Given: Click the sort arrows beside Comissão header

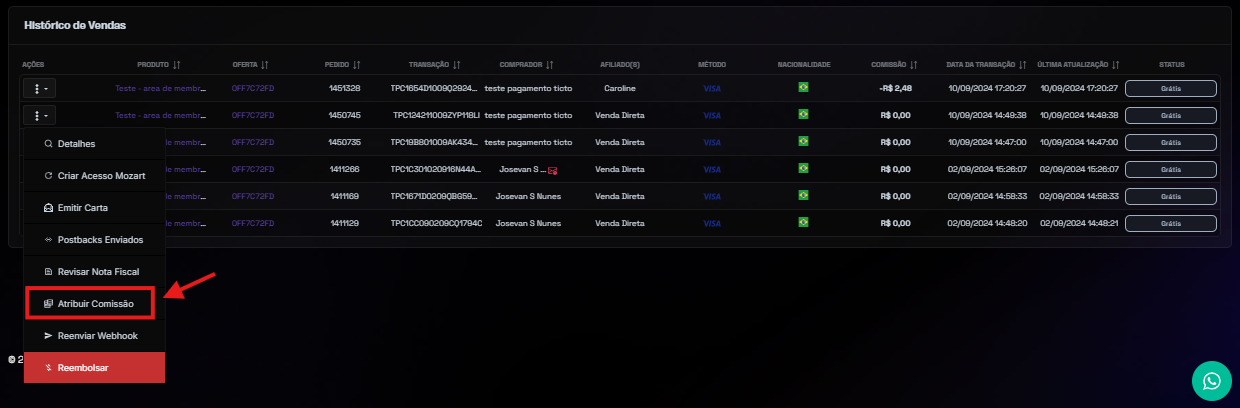Looking at the screenshot, I should [914, 65].
